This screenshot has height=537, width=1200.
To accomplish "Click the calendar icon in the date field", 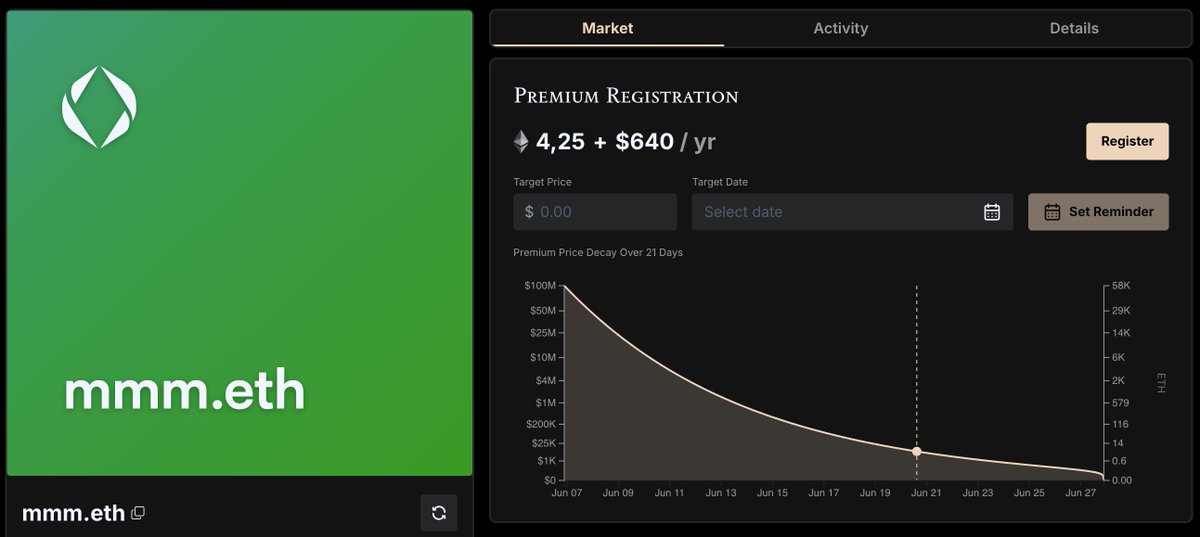I will pos(992,212).
